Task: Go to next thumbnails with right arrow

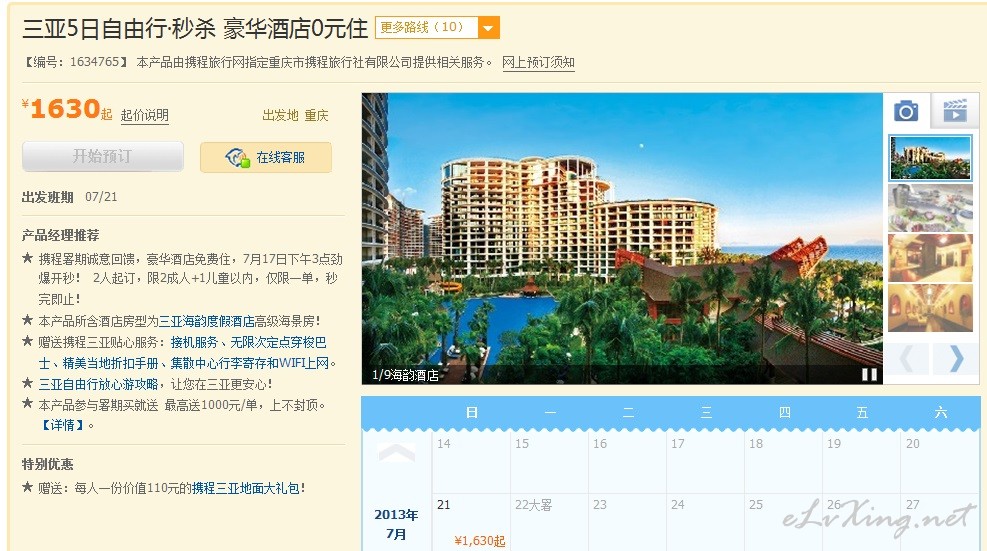Action: 956,359
